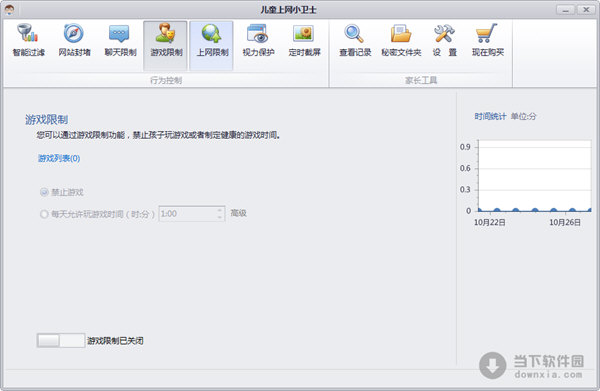This screenshot has height=391, width=600.
Task: Open the 聊天限制 chat restriction tool
Action: (x=120, y=41)
